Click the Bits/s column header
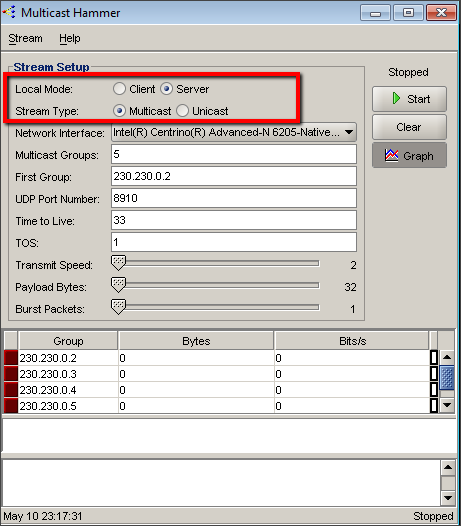The height and width of the screenshot is (526, 461). pyautogui.click(x=352, y=341)
